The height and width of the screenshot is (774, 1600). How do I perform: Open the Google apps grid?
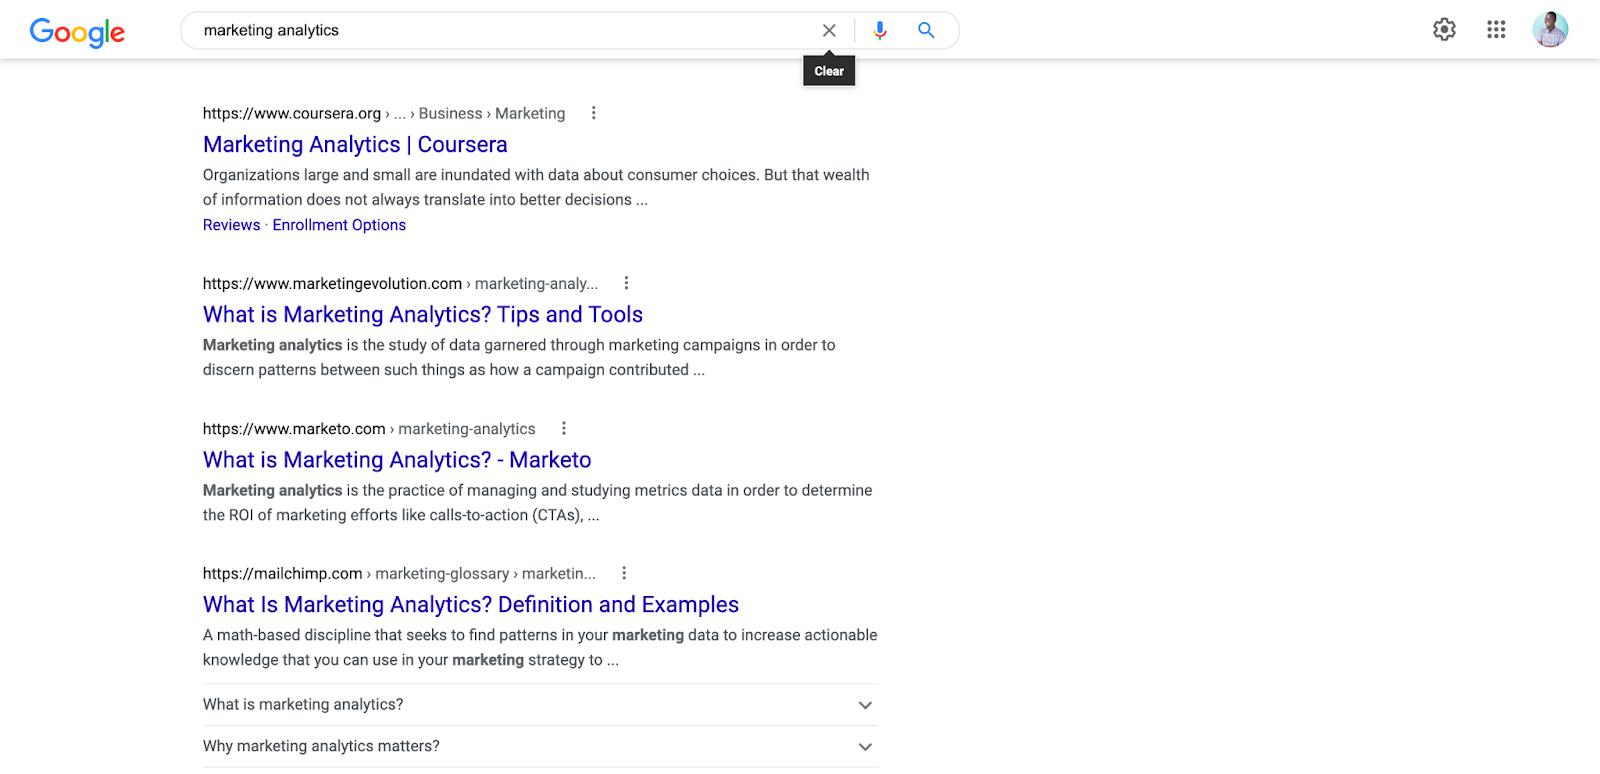1496,30
